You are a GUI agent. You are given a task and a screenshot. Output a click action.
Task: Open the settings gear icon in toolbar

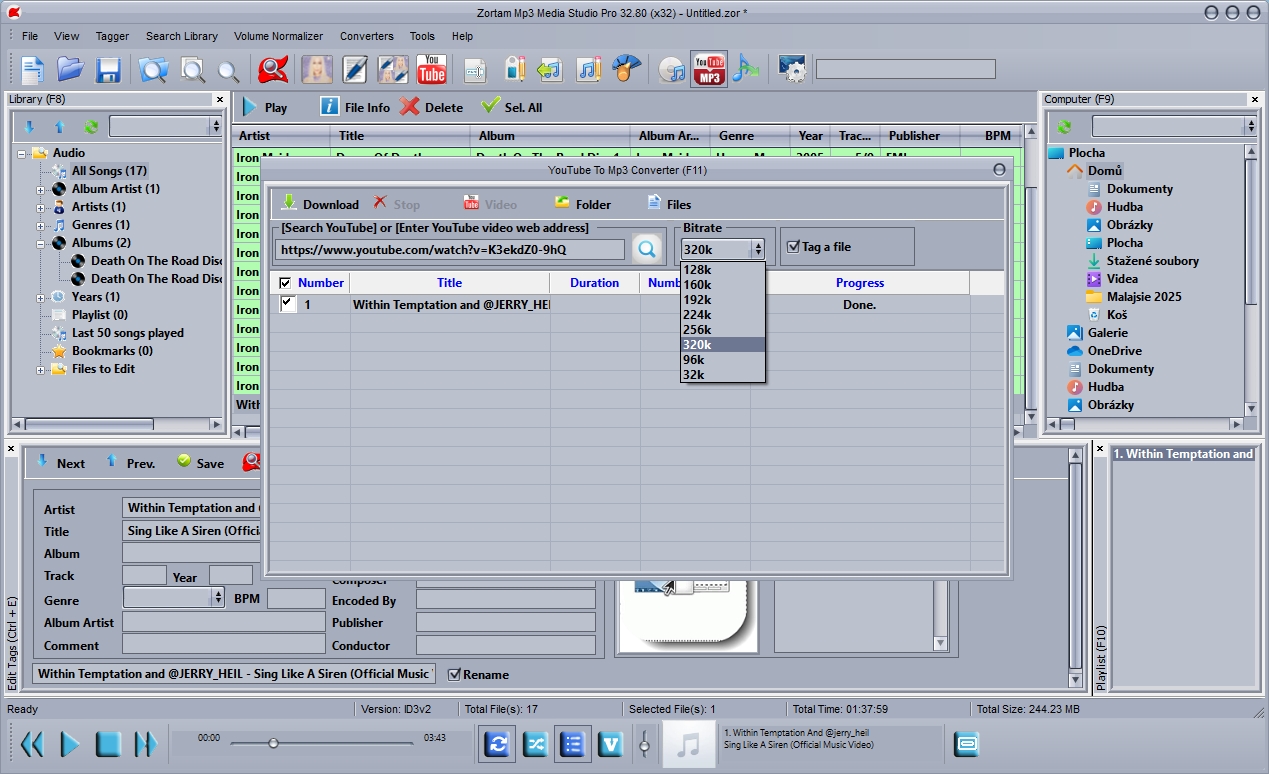tap(791, 69)
